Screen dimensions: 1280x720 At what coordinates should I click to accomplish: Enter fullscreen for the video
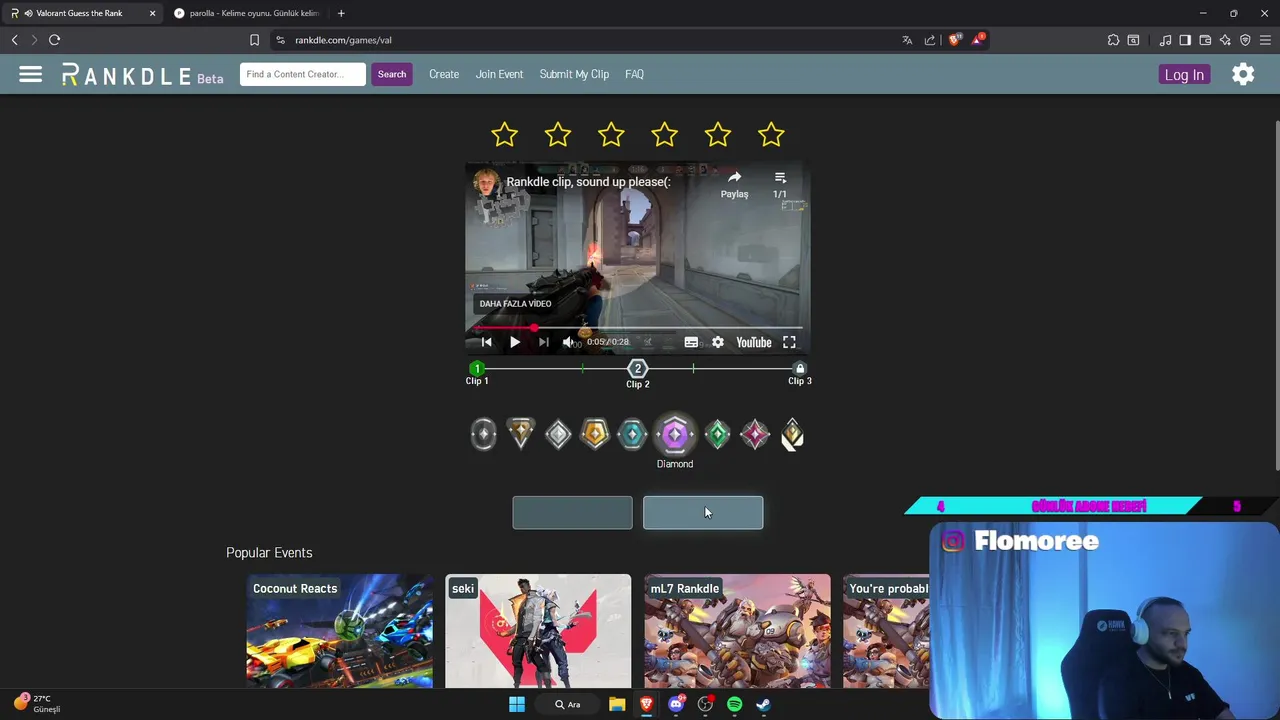789,342
